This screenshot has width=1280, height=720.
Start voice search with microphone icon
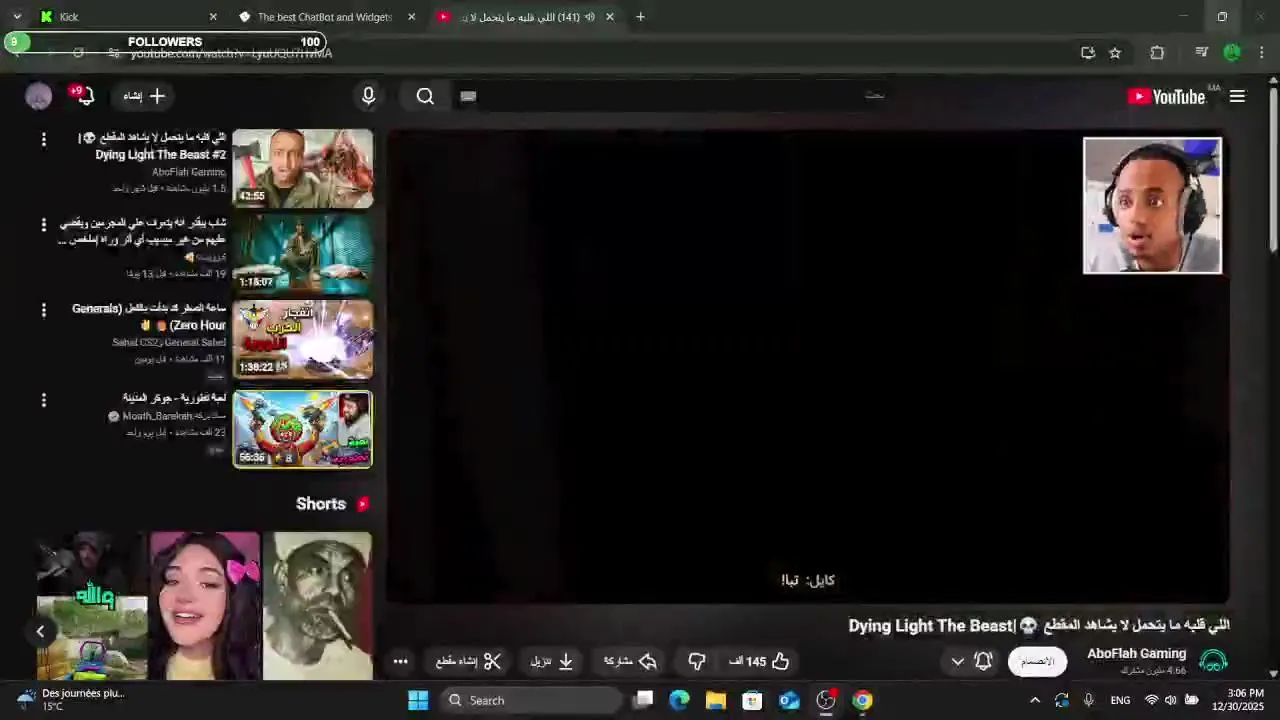click(368, 96)
